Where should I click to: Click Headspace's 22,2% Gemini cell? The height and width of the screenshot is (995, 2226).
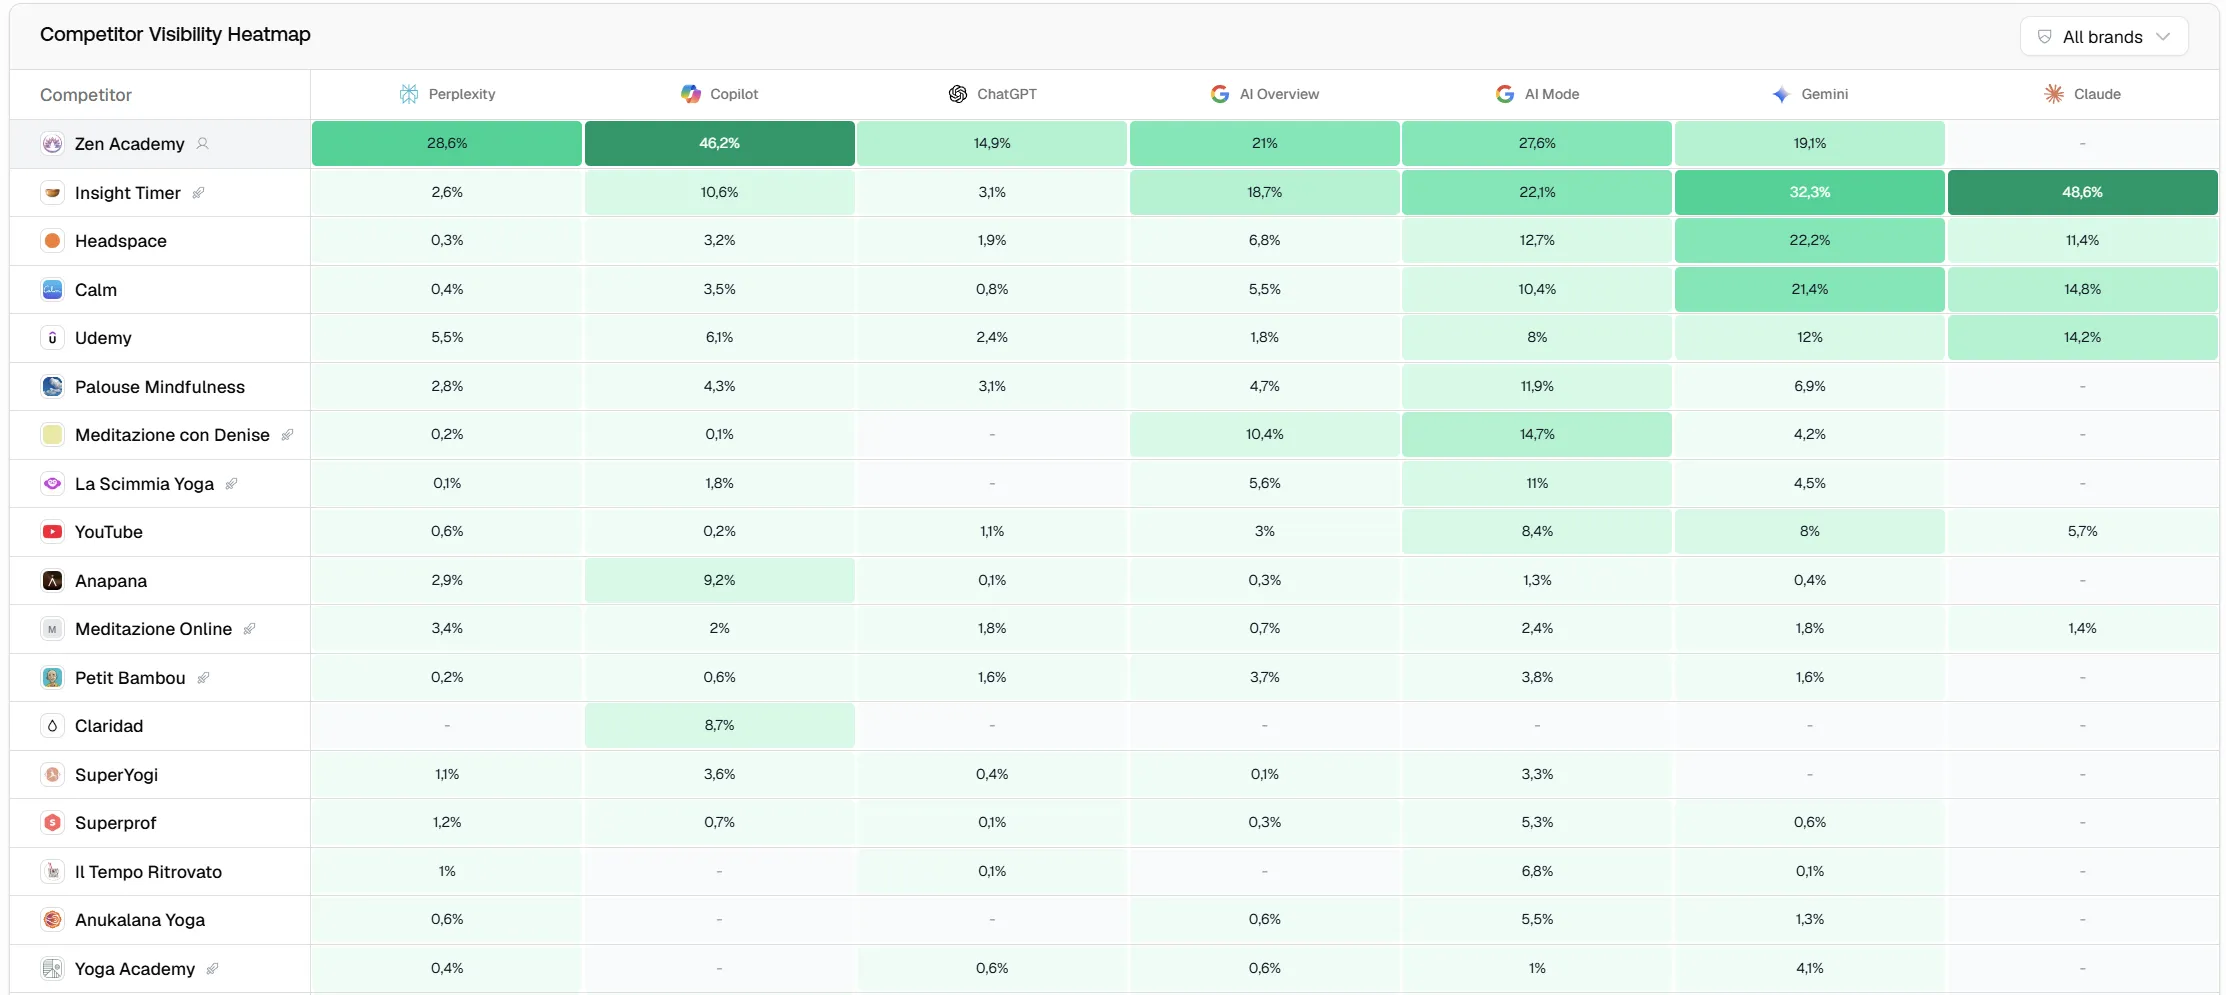coord(1810,240)
